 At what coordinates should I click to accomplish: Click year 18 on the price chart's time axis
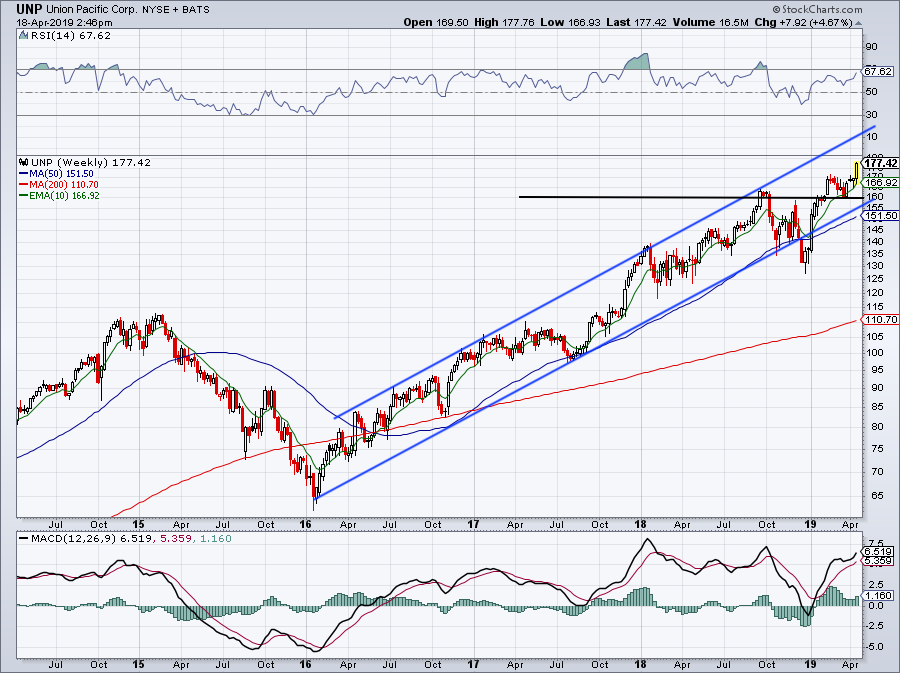click(640, 524)
